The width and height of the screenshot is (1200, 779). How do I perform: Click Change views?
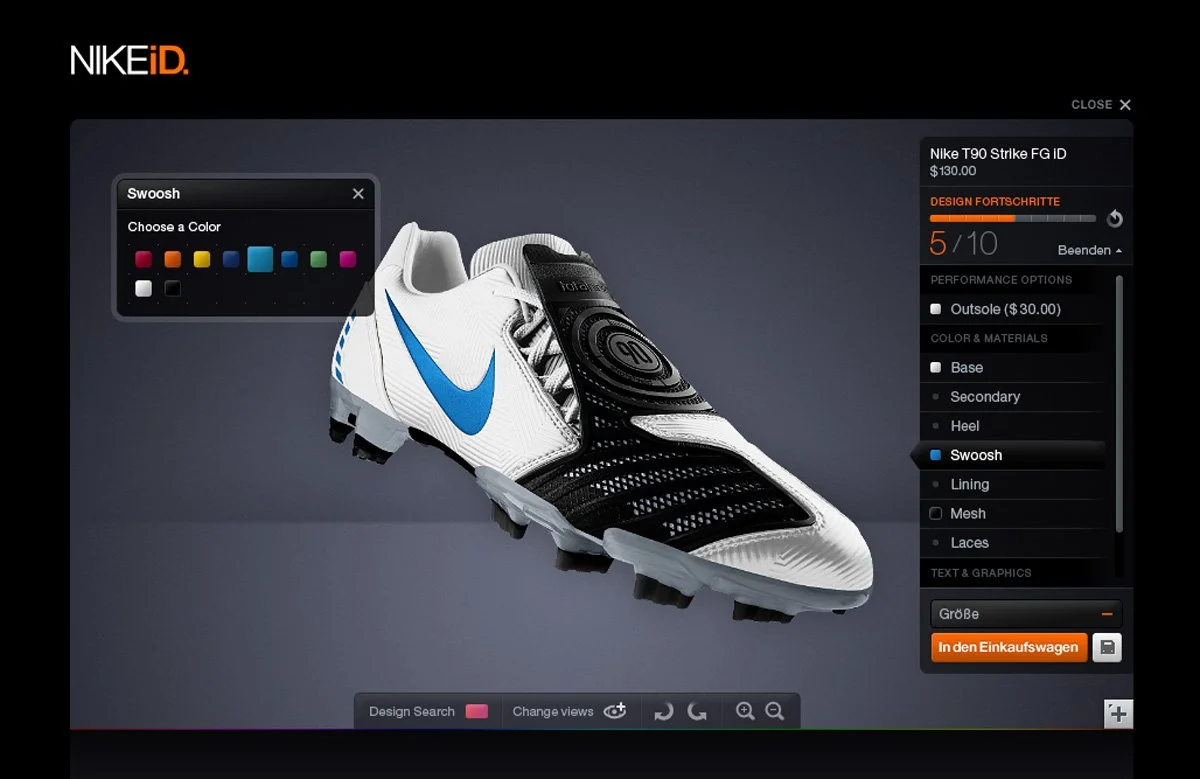(553, 712)
